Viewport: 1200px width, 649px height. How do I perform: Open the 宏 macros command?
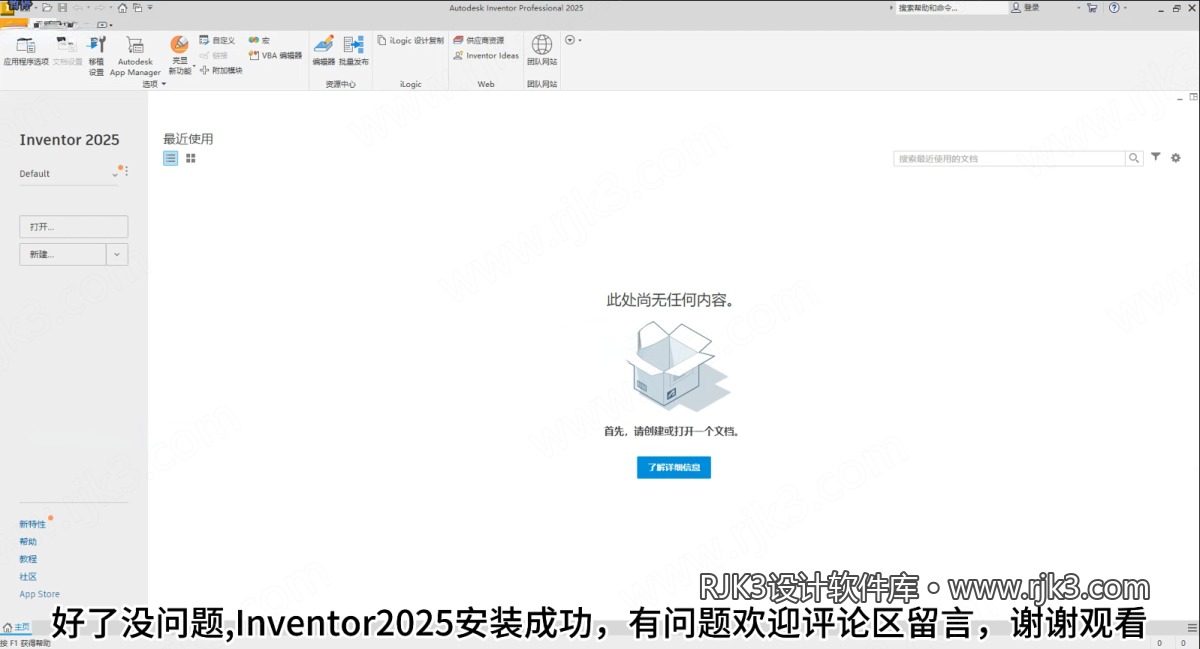point(259,40)
